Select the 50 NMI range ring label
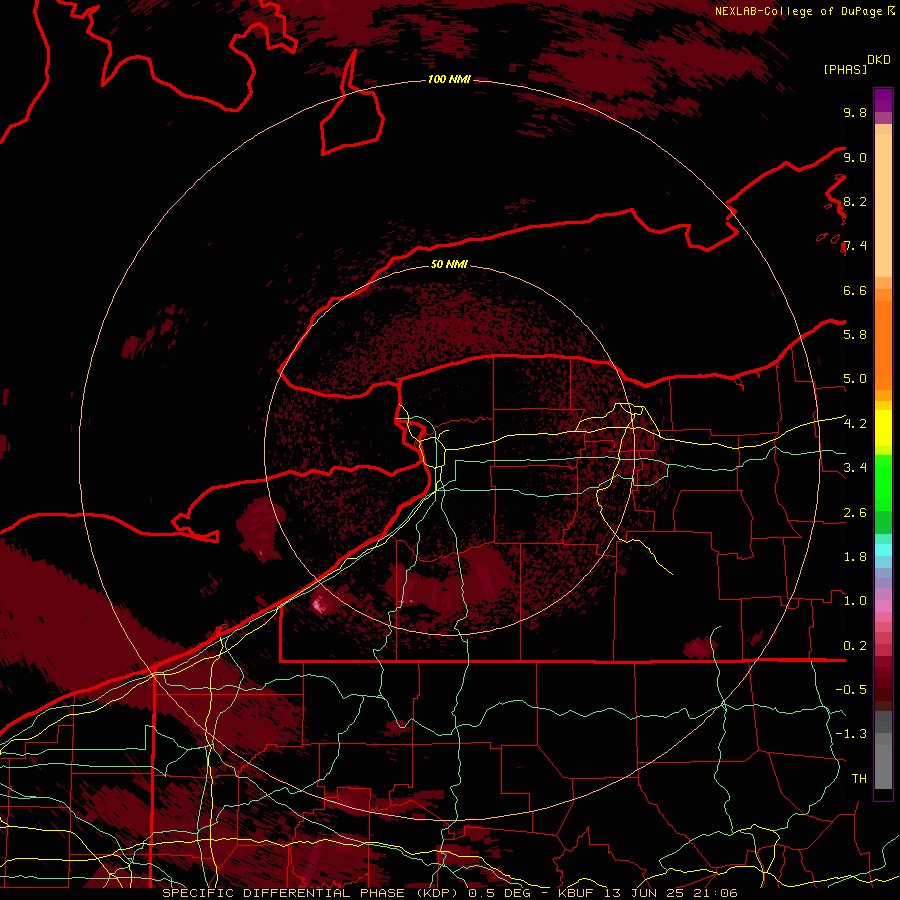900x900 pixels. 449,264
